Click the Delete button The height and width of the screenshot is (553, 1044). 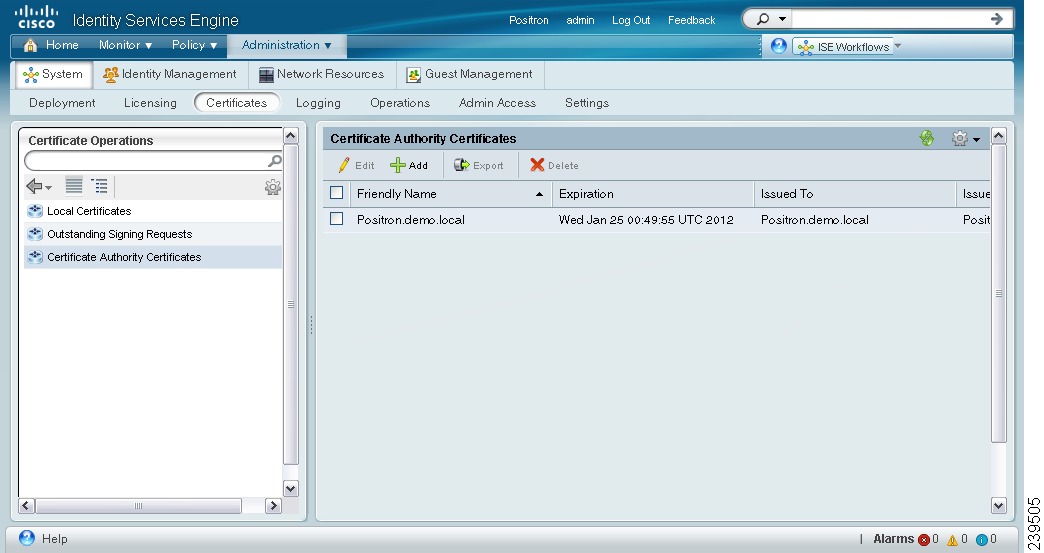click(554, 165)
